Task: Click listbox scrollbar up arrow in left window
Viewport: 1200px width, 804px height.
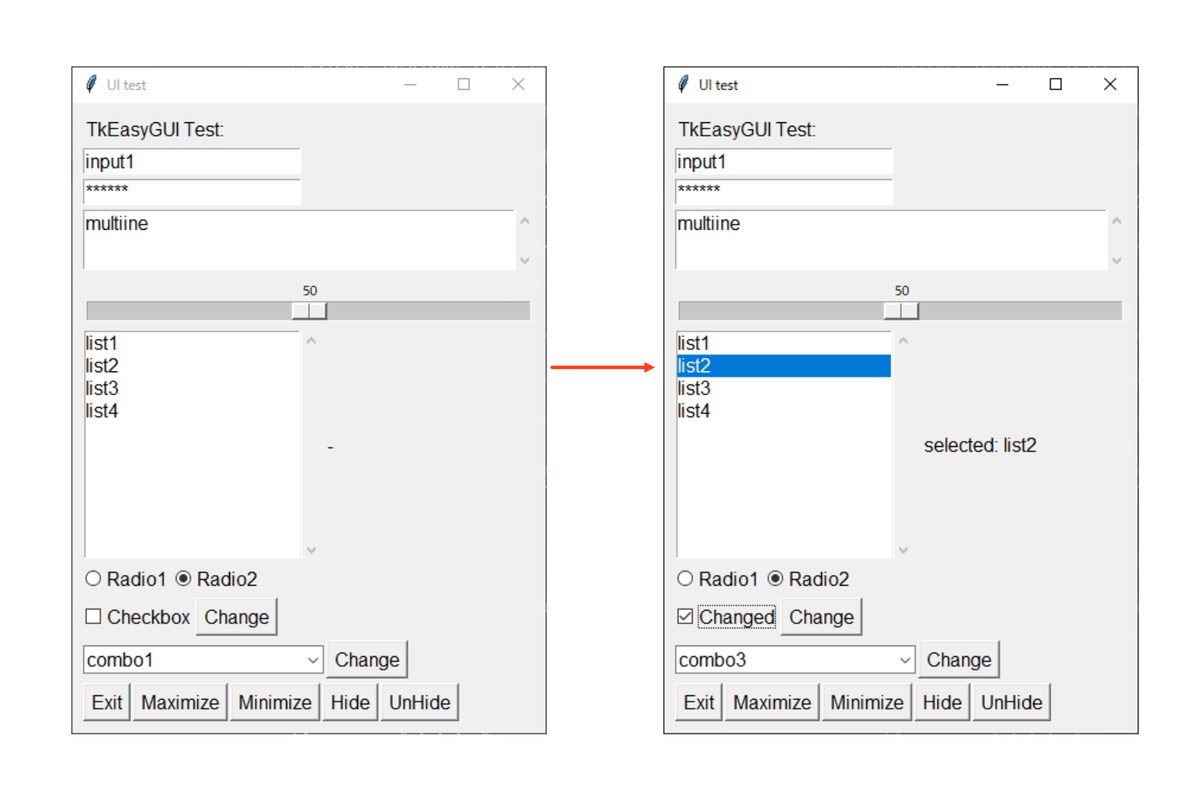Action: coord(311,342)
